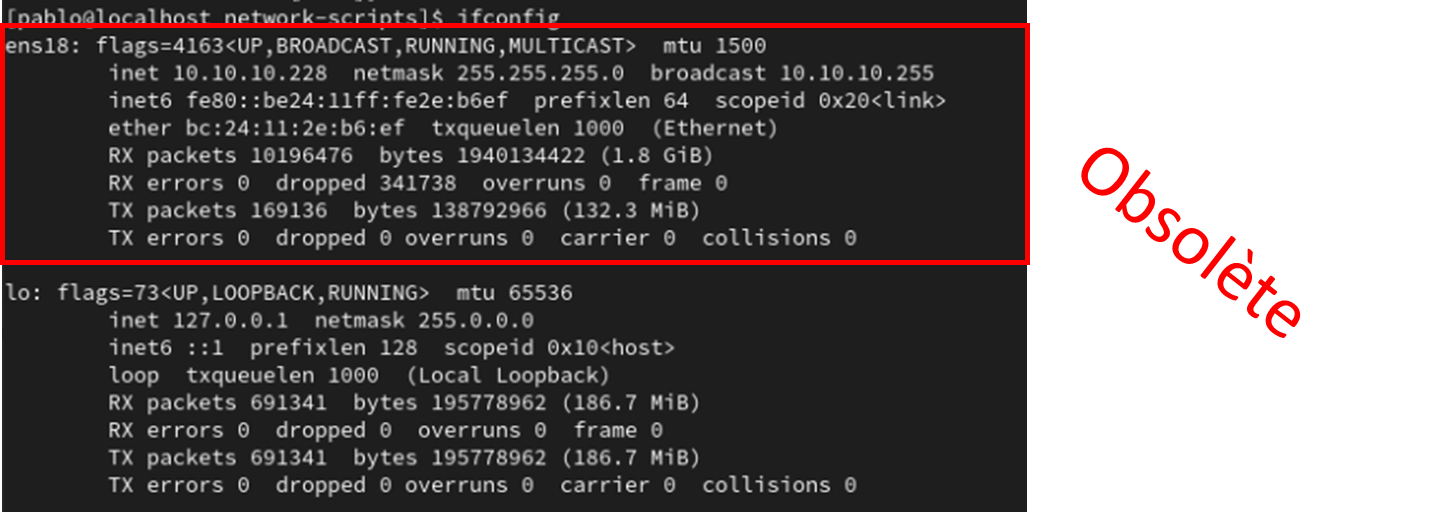The width and height of the screenshot is (1450, 512).
Task: Click the scopeid 0x10<host> text
Action: tap(560, 348)
